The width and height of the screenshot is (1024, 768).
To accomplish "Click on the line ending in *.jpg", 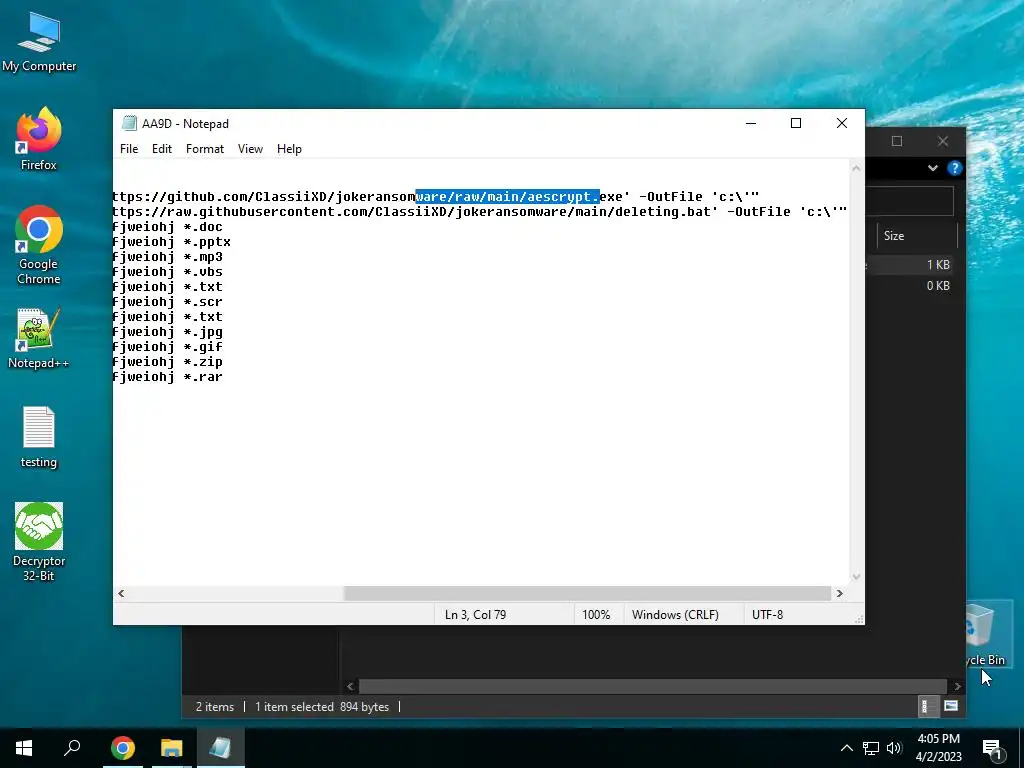I will click(168, 332).
